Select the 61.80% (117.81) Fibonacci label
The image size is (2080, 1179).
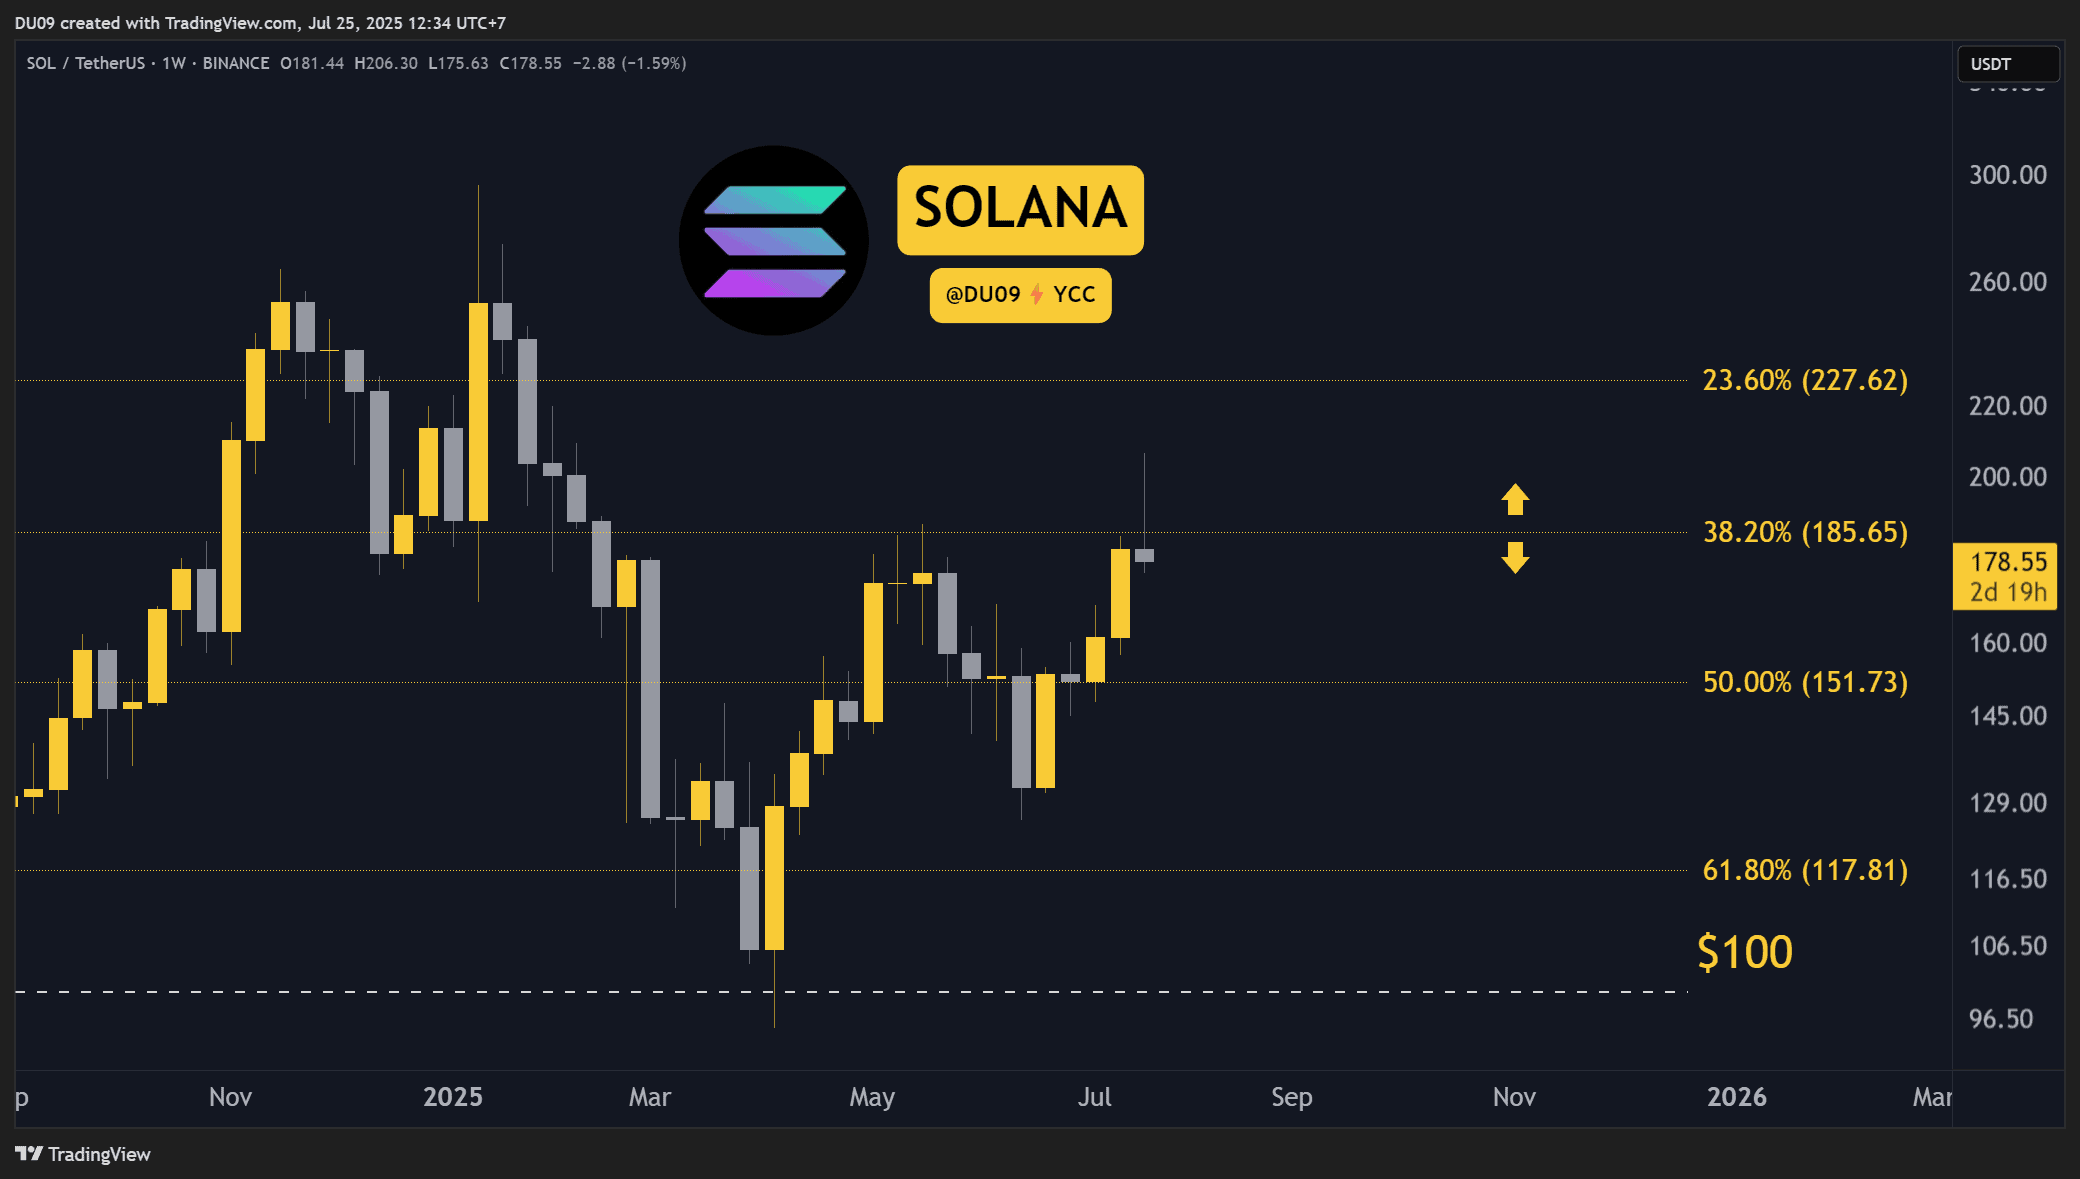pos(1805,870)
